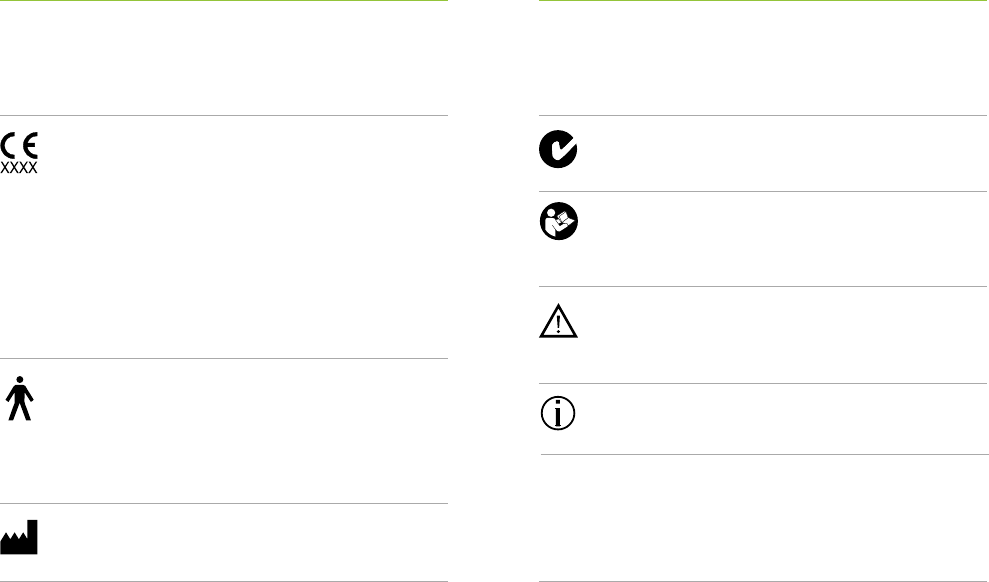Screen dimensions: 989x582
Task: Click the divider line below the factory symbol
Action: point(224,581)
